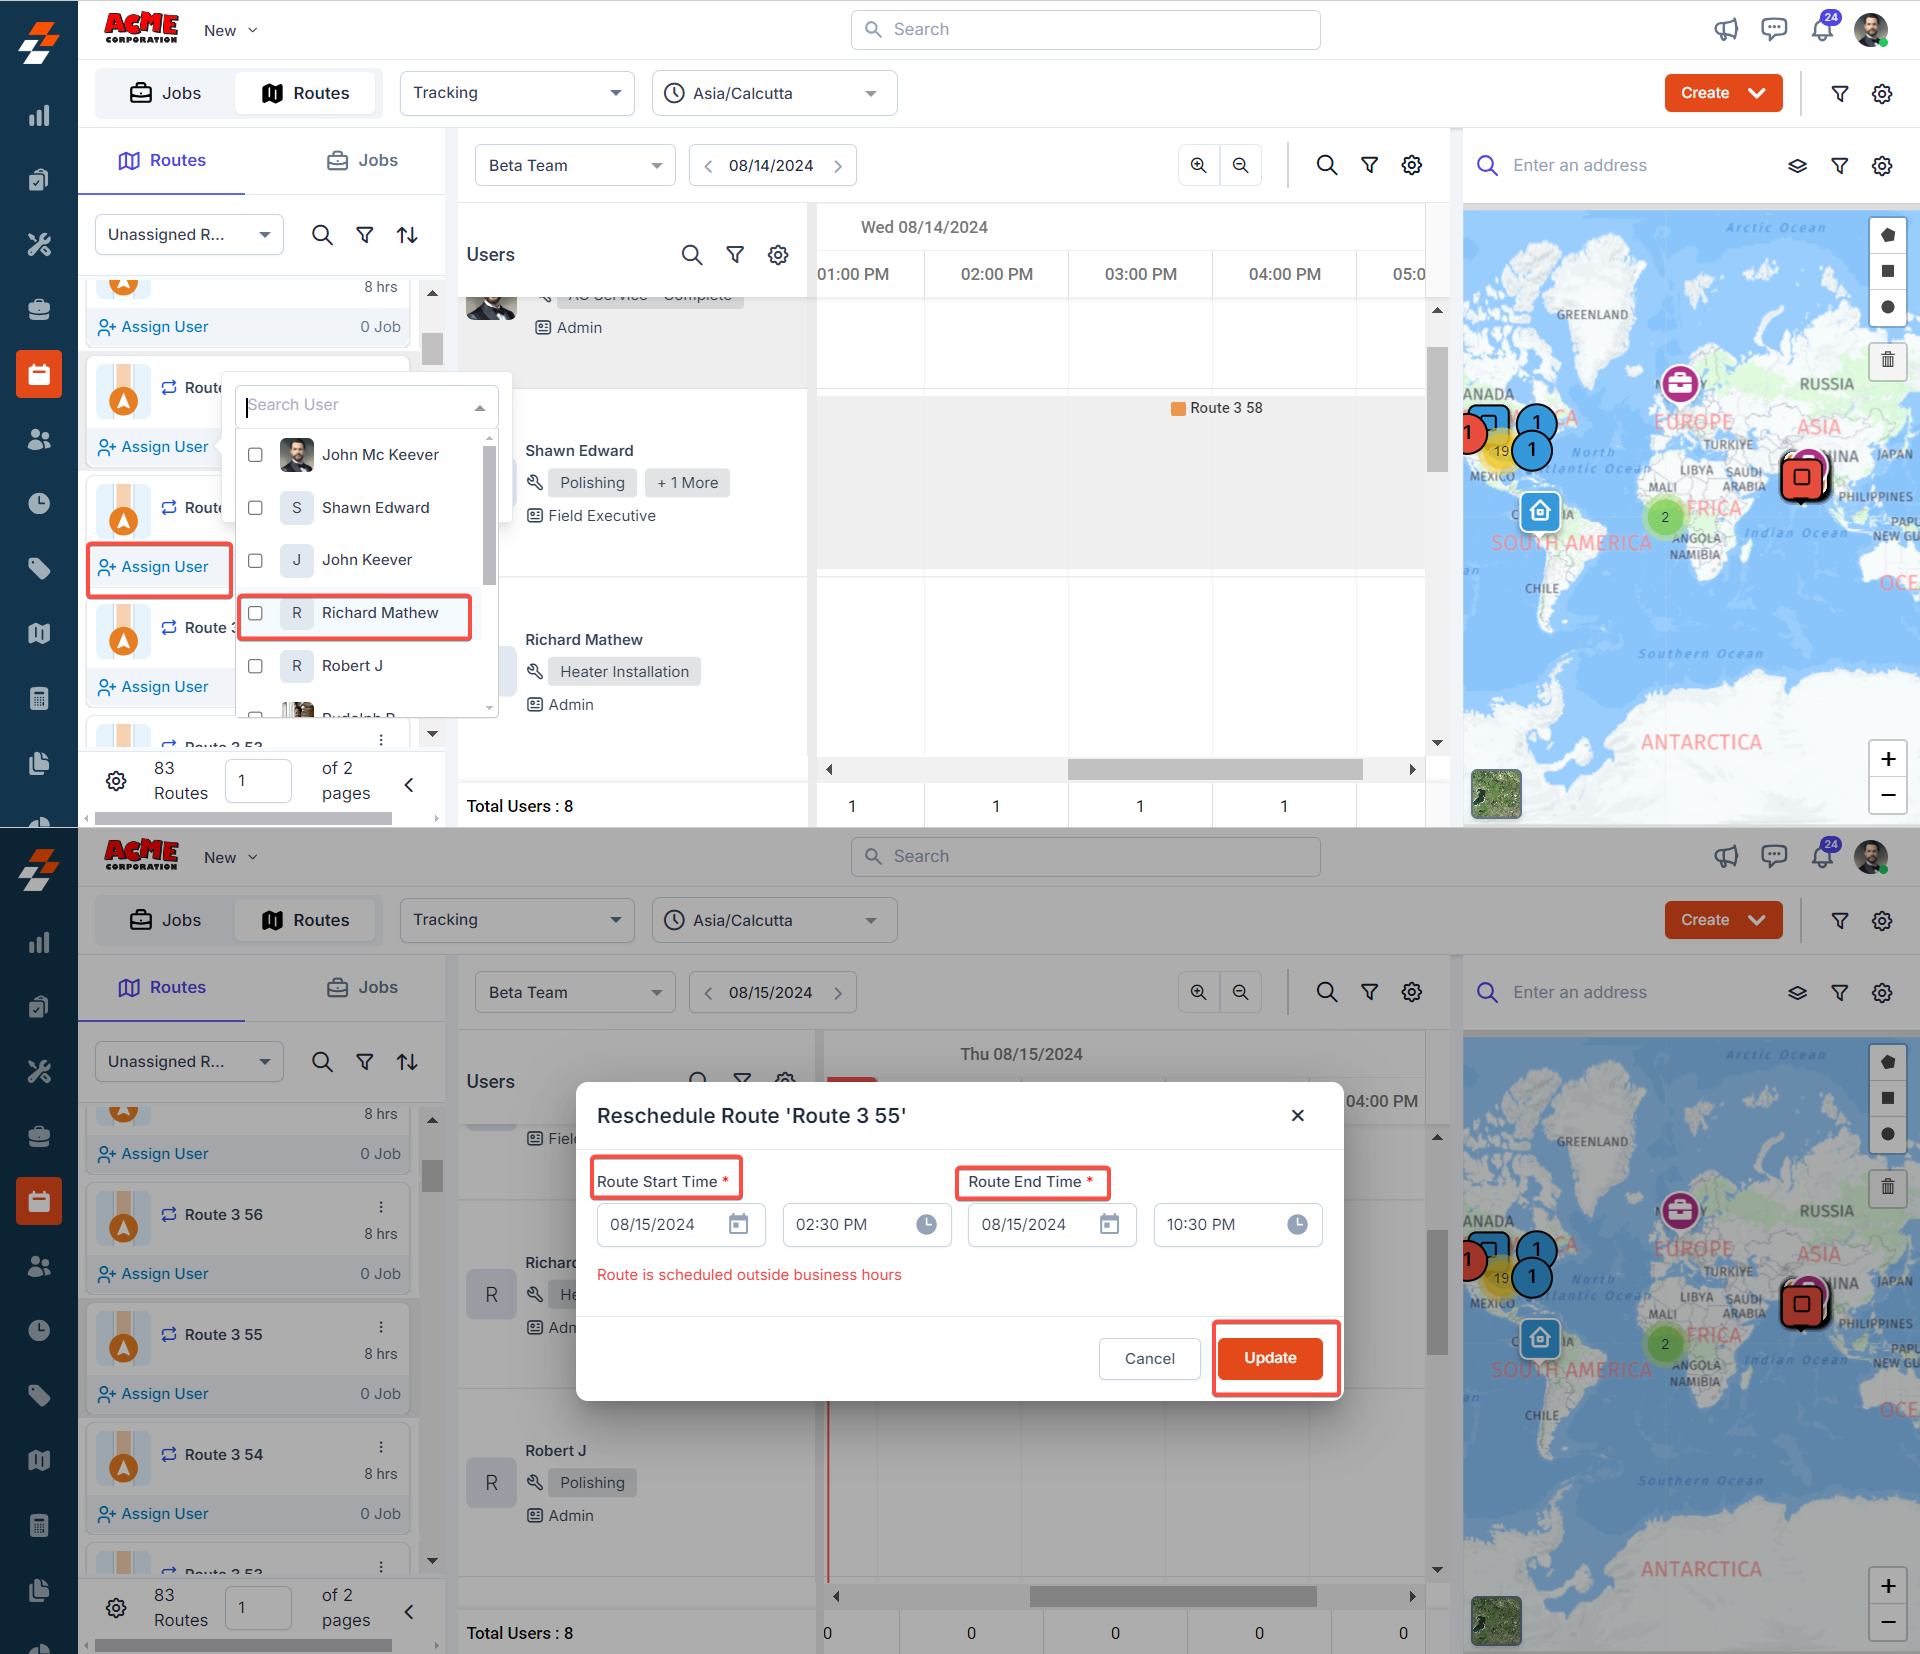Screen dimensions: 1920x1654
Task: Click sort arrows icon in routes panel
Action: [x=407, y=235]
